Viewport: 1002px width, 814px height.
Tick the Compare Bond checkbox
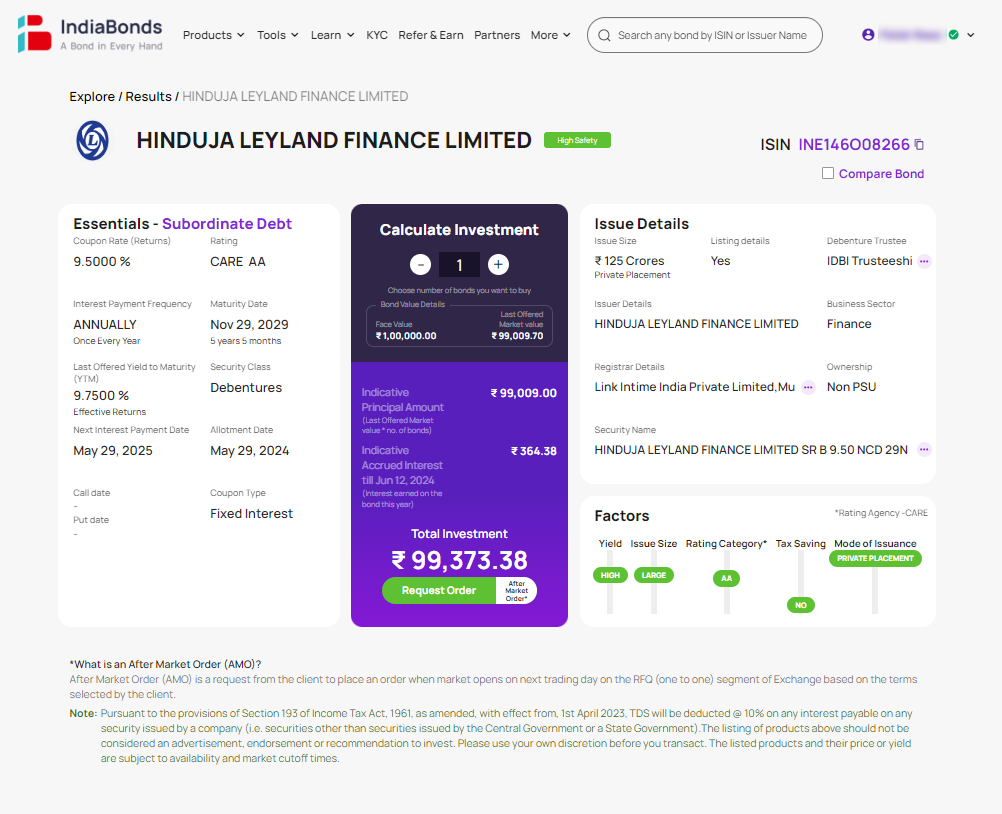828,173
